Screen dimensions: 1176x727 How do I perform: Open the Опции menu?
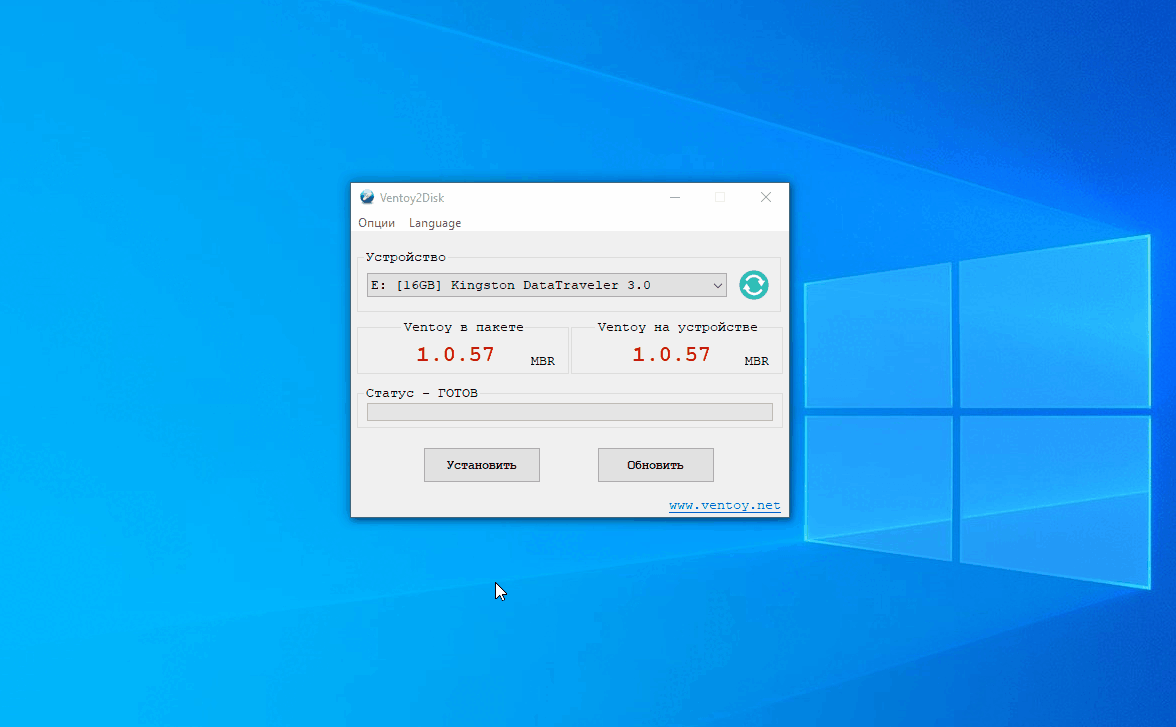pyautogui.click(x=376, y=223)
